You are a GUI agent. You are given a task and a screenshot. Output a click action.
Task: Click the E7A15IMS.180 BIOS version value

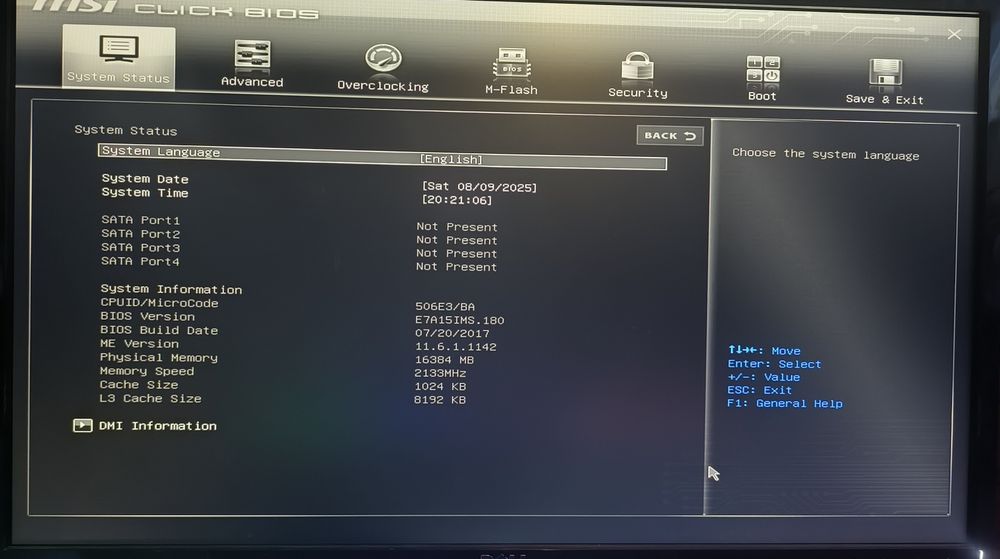click(459, 320)
